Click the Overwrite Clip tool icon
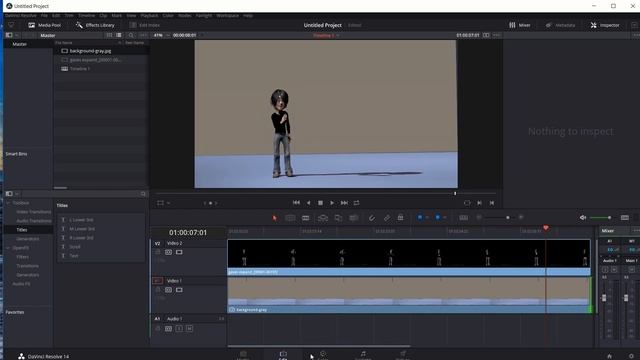Viewport: 640px width, 360px height. pos(338,218)
